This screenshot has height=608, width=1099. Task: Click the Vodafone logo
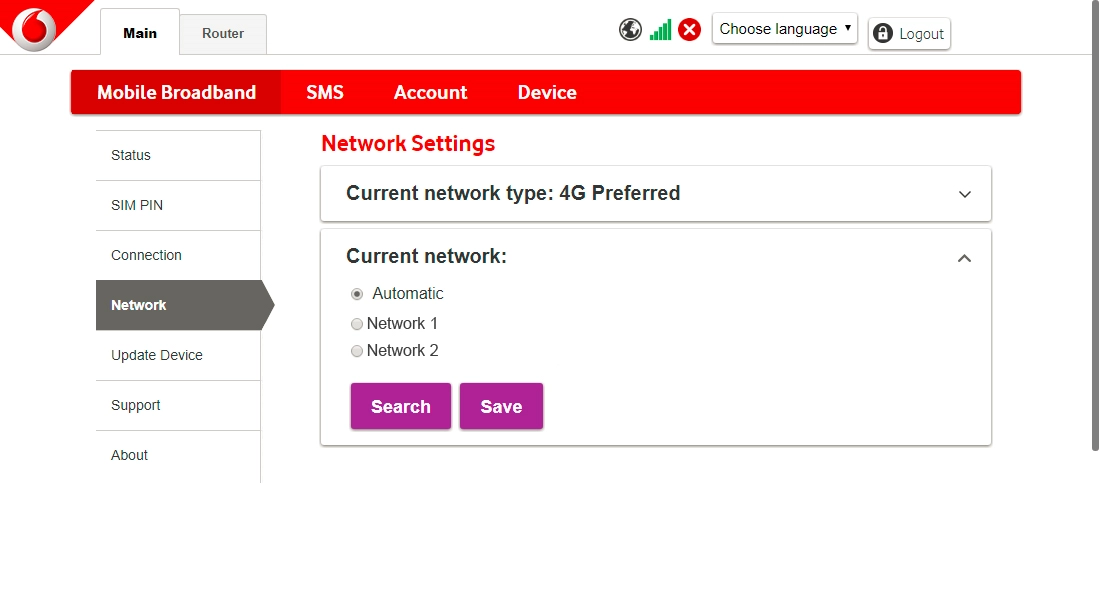tap(36, 28)
